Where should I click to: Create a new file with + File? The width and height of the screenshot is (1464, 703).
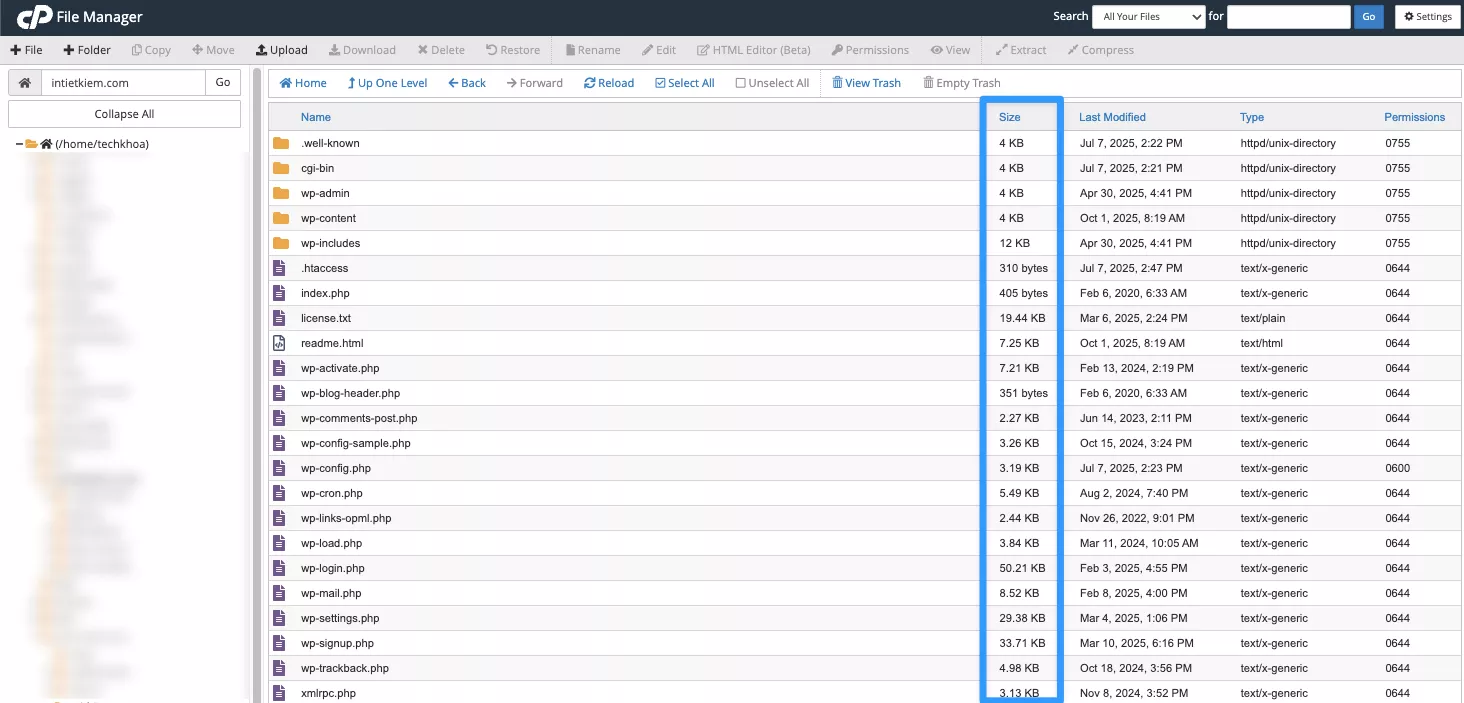[27, 50]
